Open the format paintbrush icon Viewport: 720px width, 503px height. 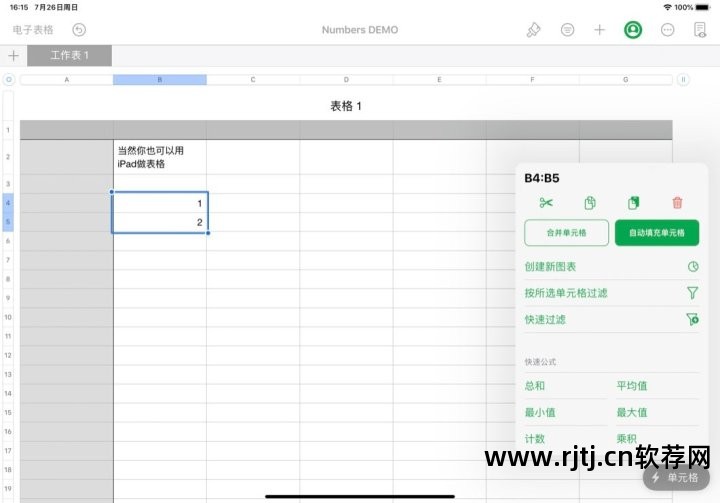[x=533, y=30]
